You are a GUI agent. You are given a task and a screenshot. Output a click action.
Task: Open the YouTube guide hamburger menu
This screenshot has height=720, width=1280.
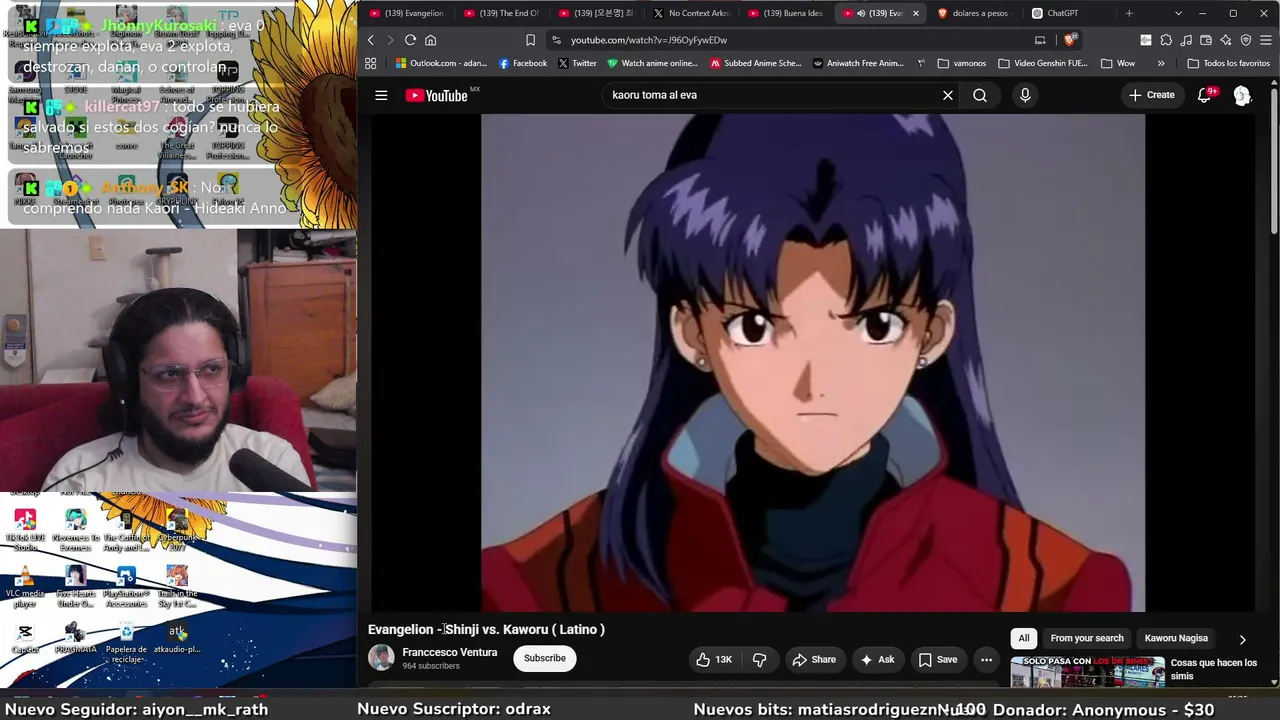click(x=381, y=95)
